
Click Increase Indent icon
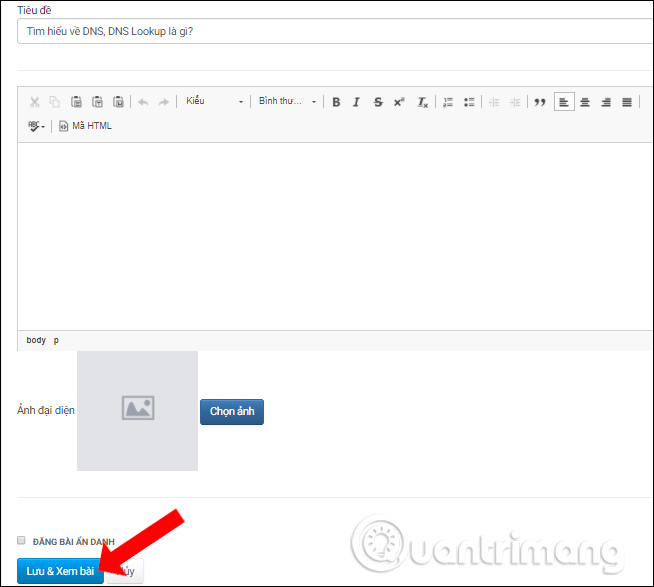pos(515,102)
